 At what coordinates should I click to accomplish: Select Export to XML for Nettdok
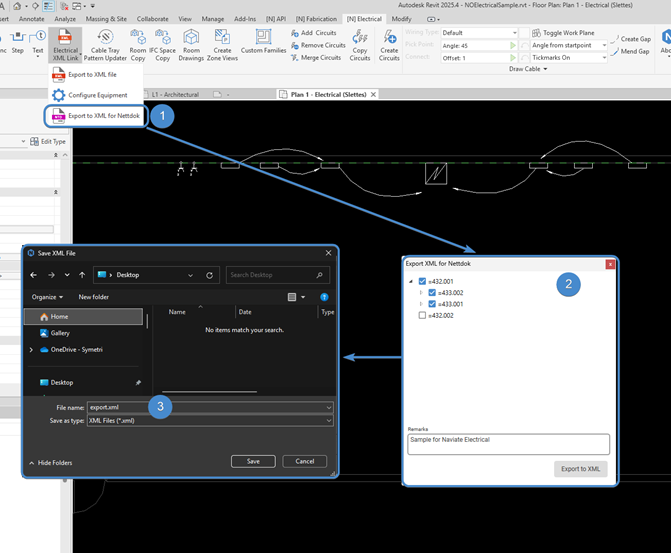97,116
